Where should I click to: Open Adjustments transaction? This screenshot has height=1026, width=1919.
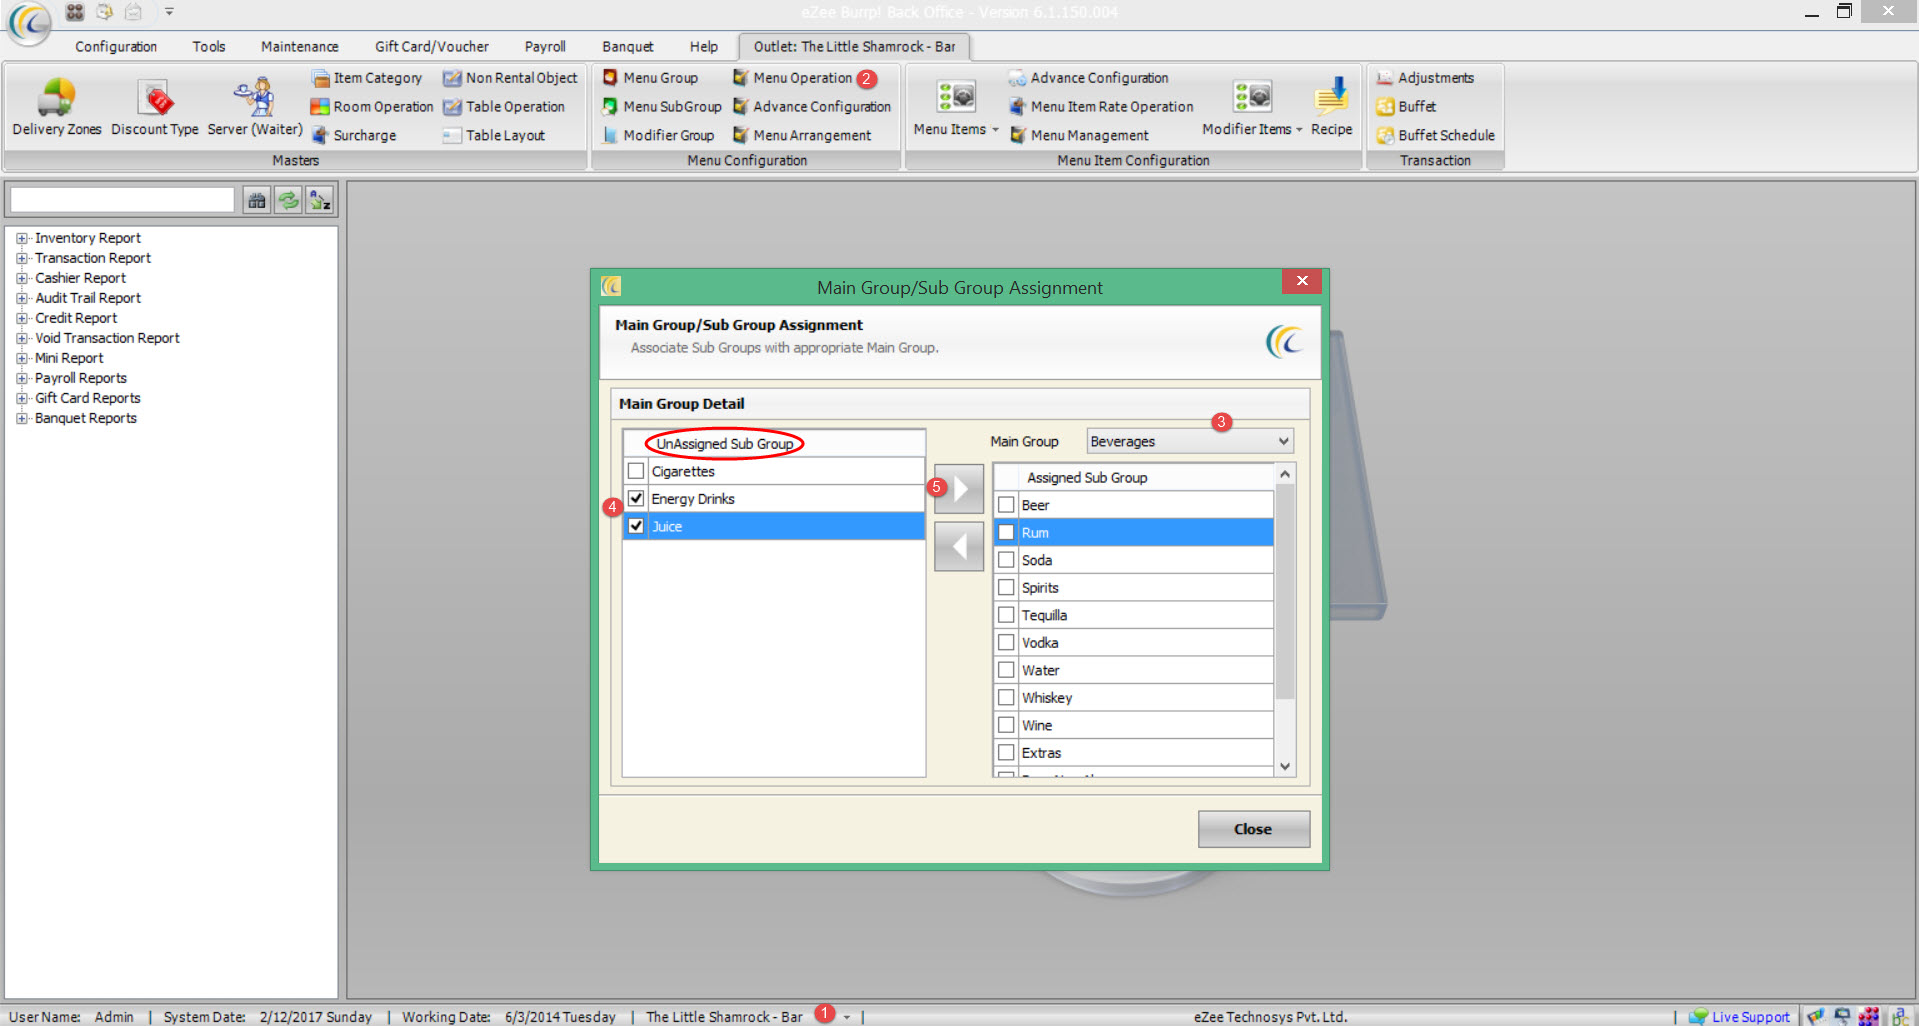[x=1425, y=78]
